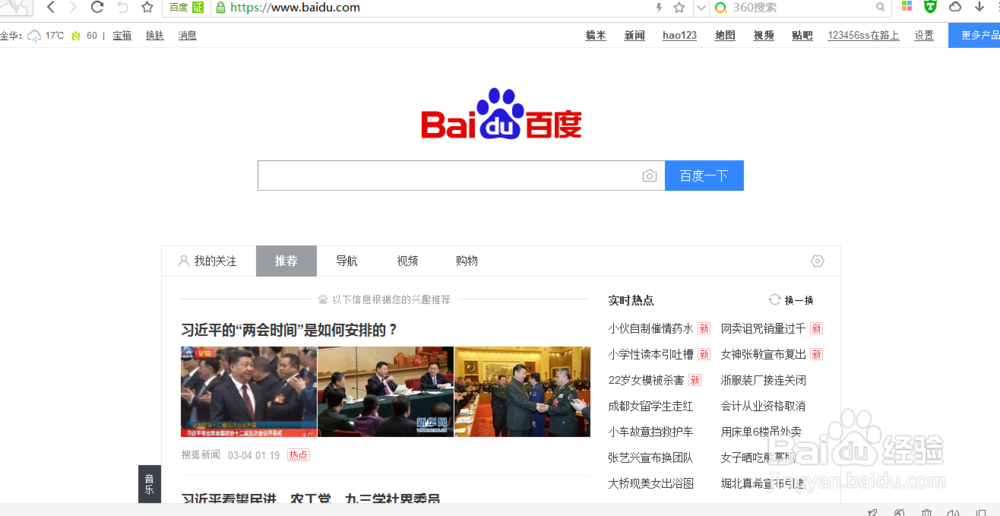Open hot topic 女神张敏宣布复出
This screenshot has width=1000, height=516.
(x=763, y=354)
